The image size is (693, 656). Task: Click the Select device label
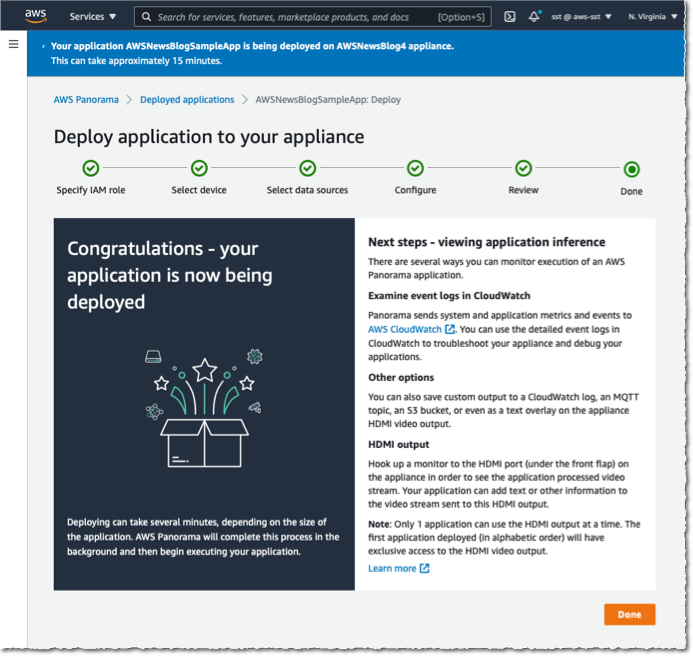coord(199,190)
